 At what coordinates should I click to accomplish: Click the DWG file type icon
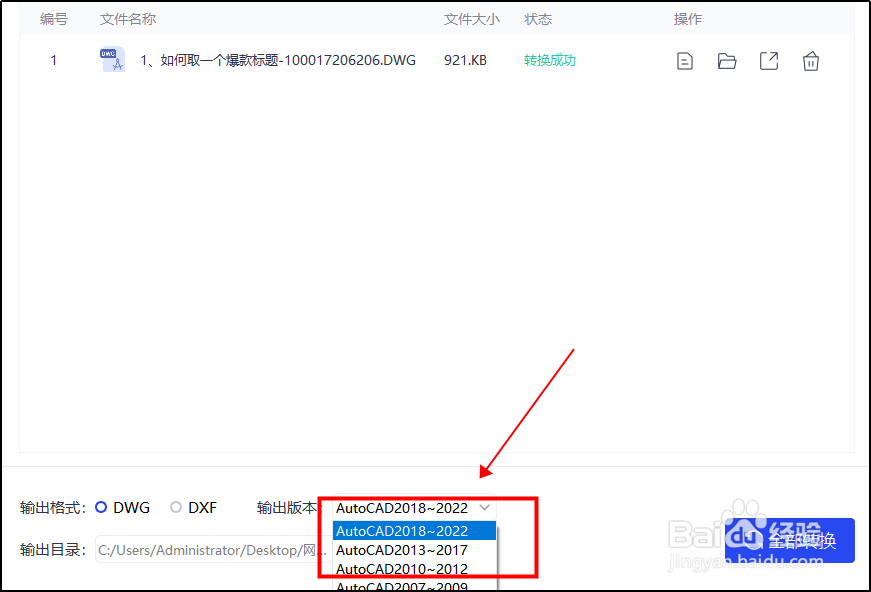(x=112, y=59)
